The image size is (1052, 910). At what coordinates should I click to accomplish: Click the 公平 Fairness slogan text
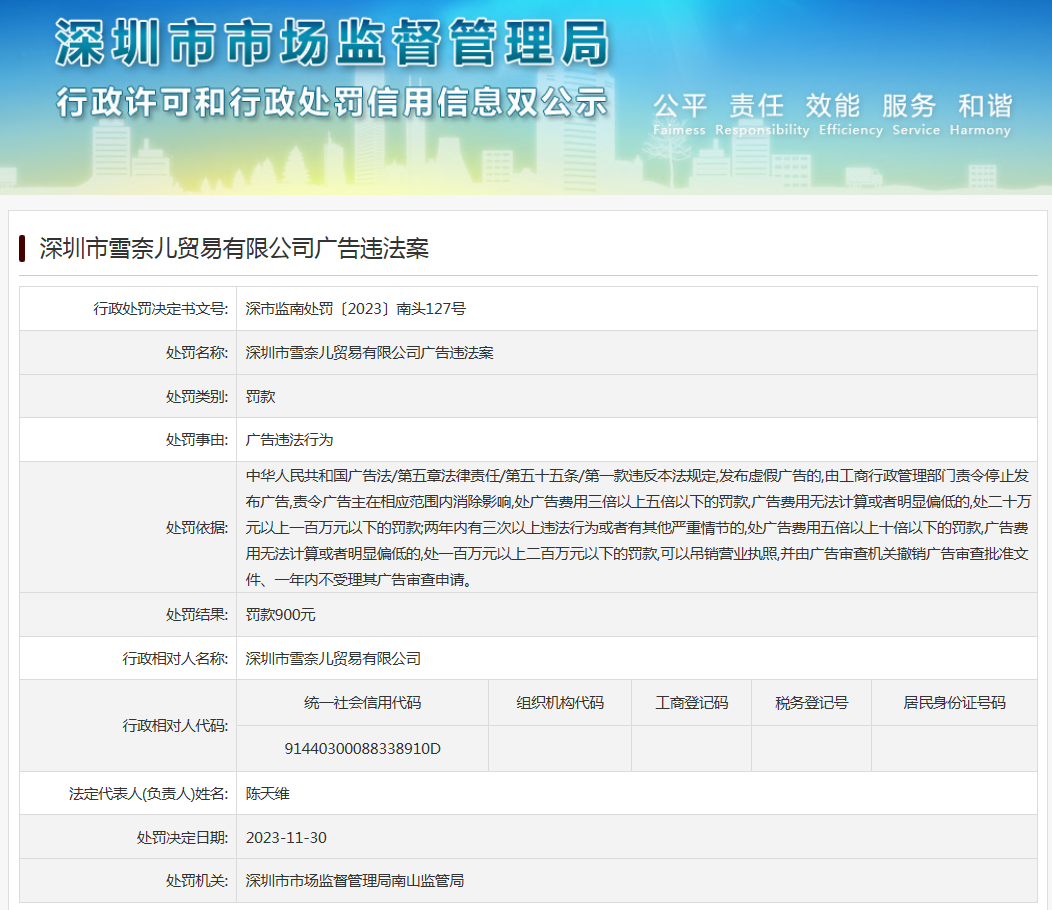[x=680, y=115]
